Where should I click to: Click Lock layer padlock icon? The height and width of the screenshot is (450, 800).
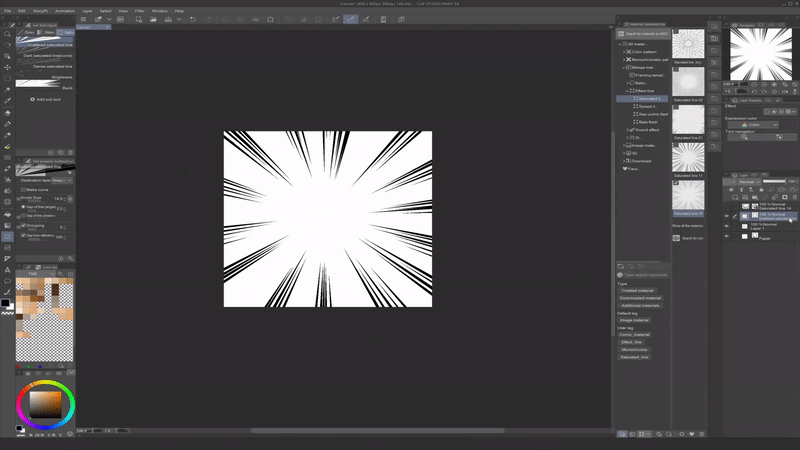[761, 190]
